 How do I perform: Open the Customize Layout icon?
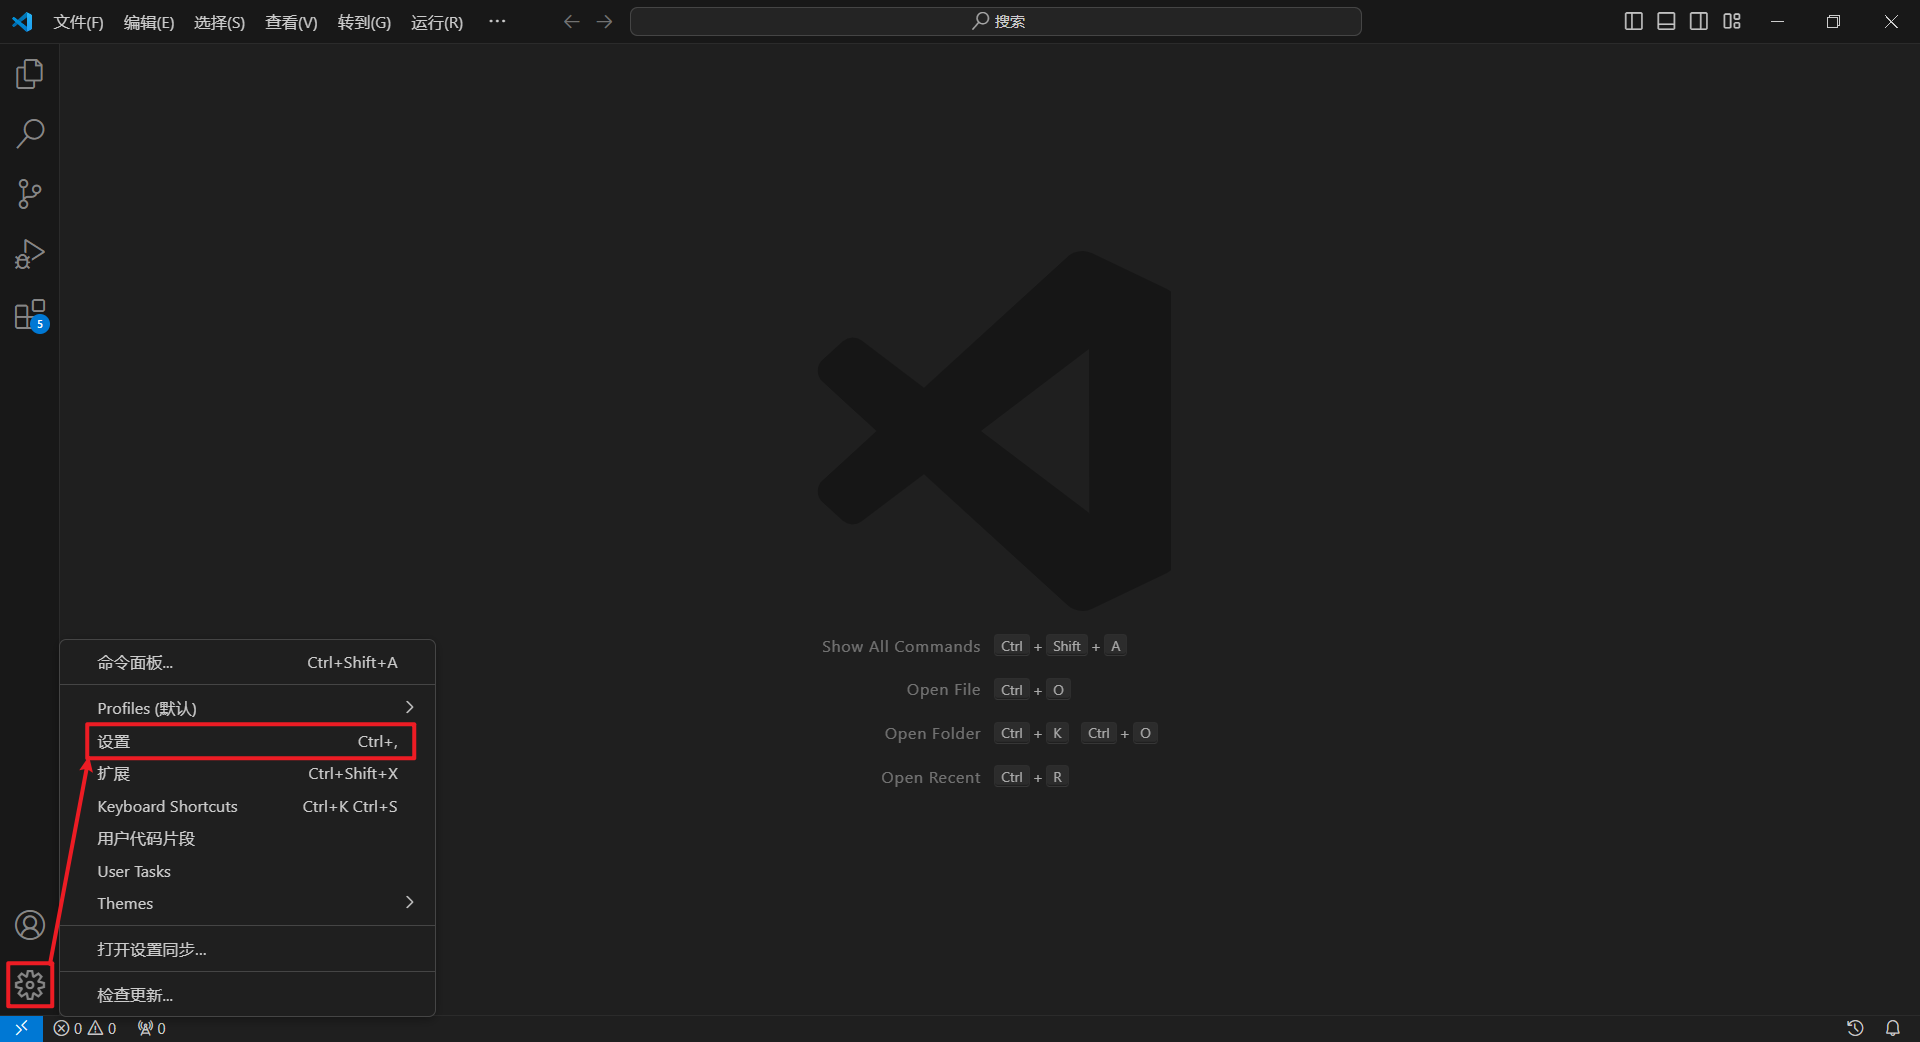[x=1732, y=21]
